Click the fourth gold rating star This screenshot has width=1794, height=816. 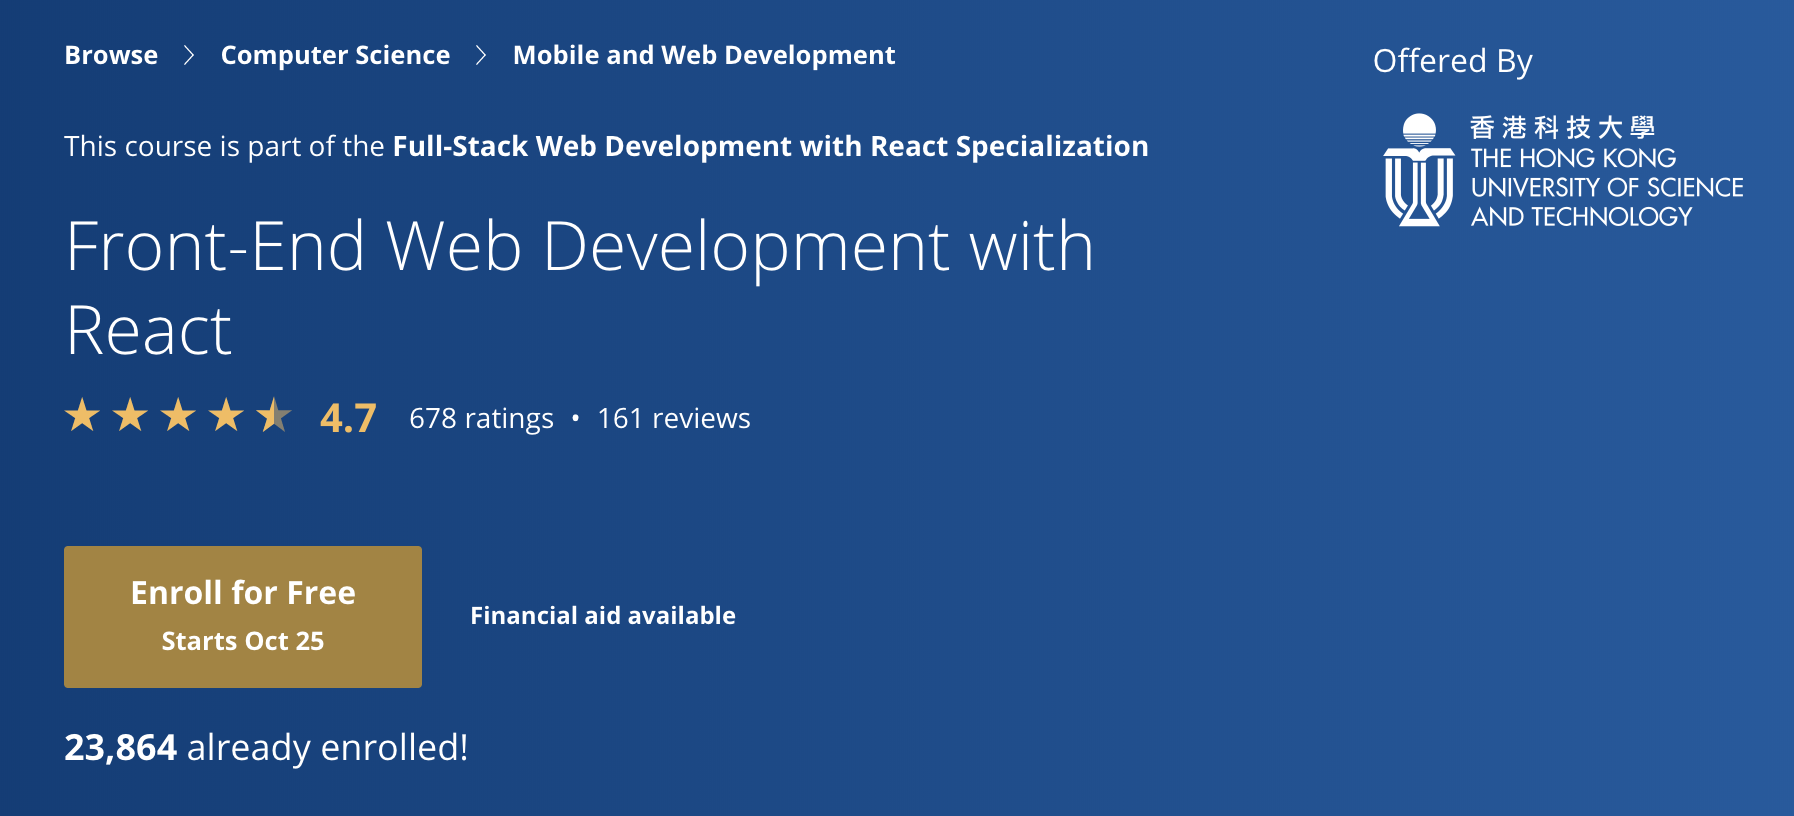[226, 415]
